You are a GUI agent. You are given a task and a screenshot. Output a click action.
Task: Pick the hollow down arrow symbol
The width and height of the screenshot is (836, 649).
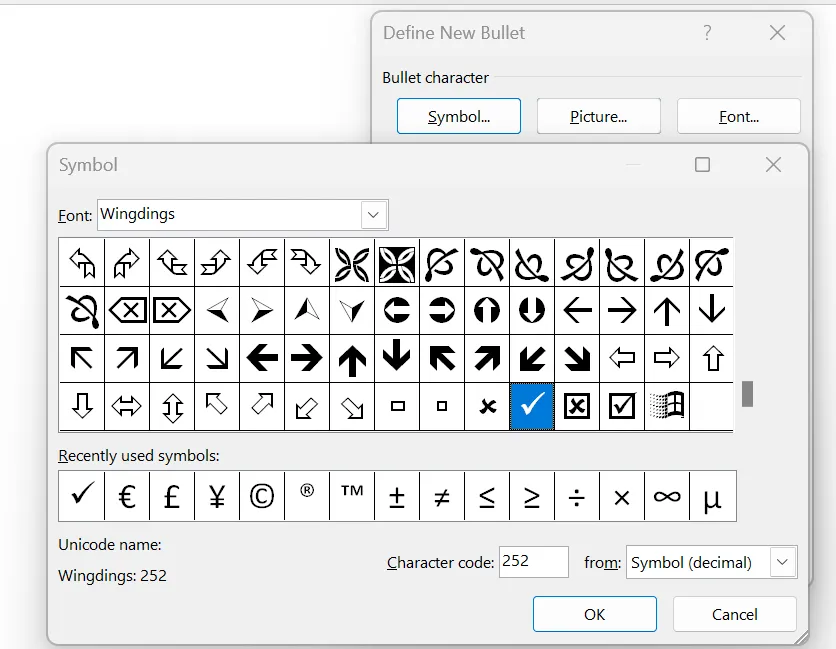[82, 406]
